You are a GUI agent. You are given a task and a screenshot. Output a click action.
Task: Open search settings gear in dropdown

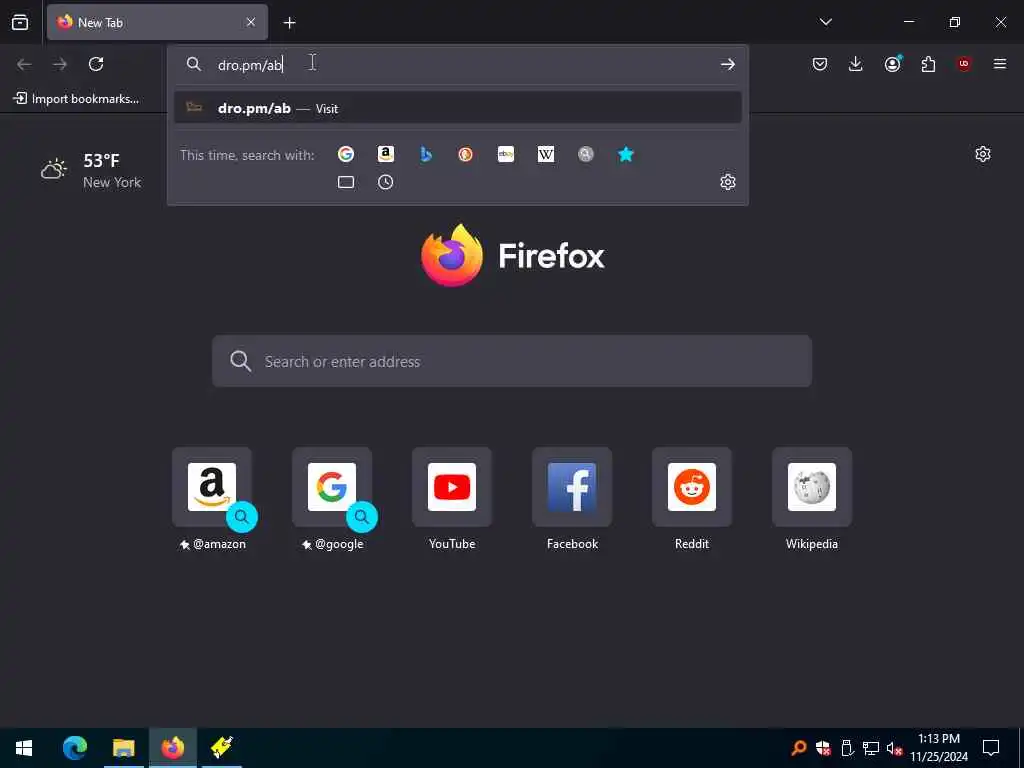pos(728,182)
